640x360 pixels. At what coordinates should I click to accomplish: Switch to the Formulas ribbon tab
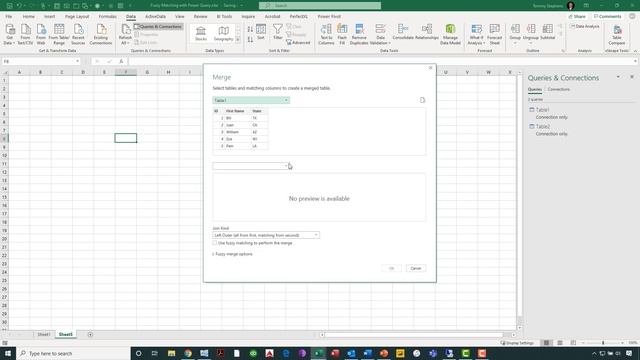107,16
